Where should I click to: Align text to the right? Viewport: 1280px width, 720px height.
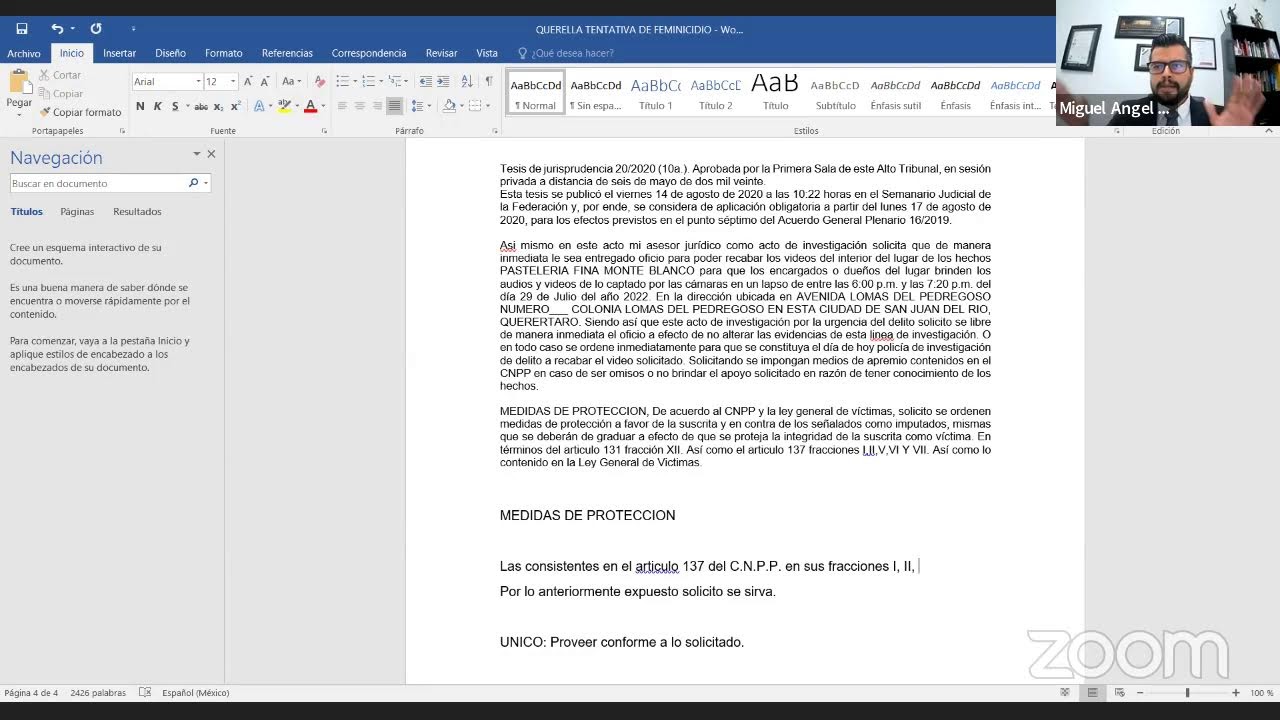tap(377, 106)
